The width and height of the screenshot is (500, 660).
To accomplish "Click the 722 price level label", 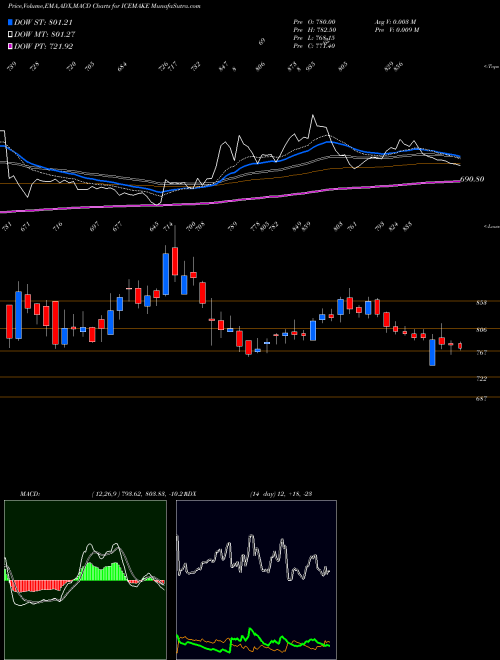I will (482, 379).
